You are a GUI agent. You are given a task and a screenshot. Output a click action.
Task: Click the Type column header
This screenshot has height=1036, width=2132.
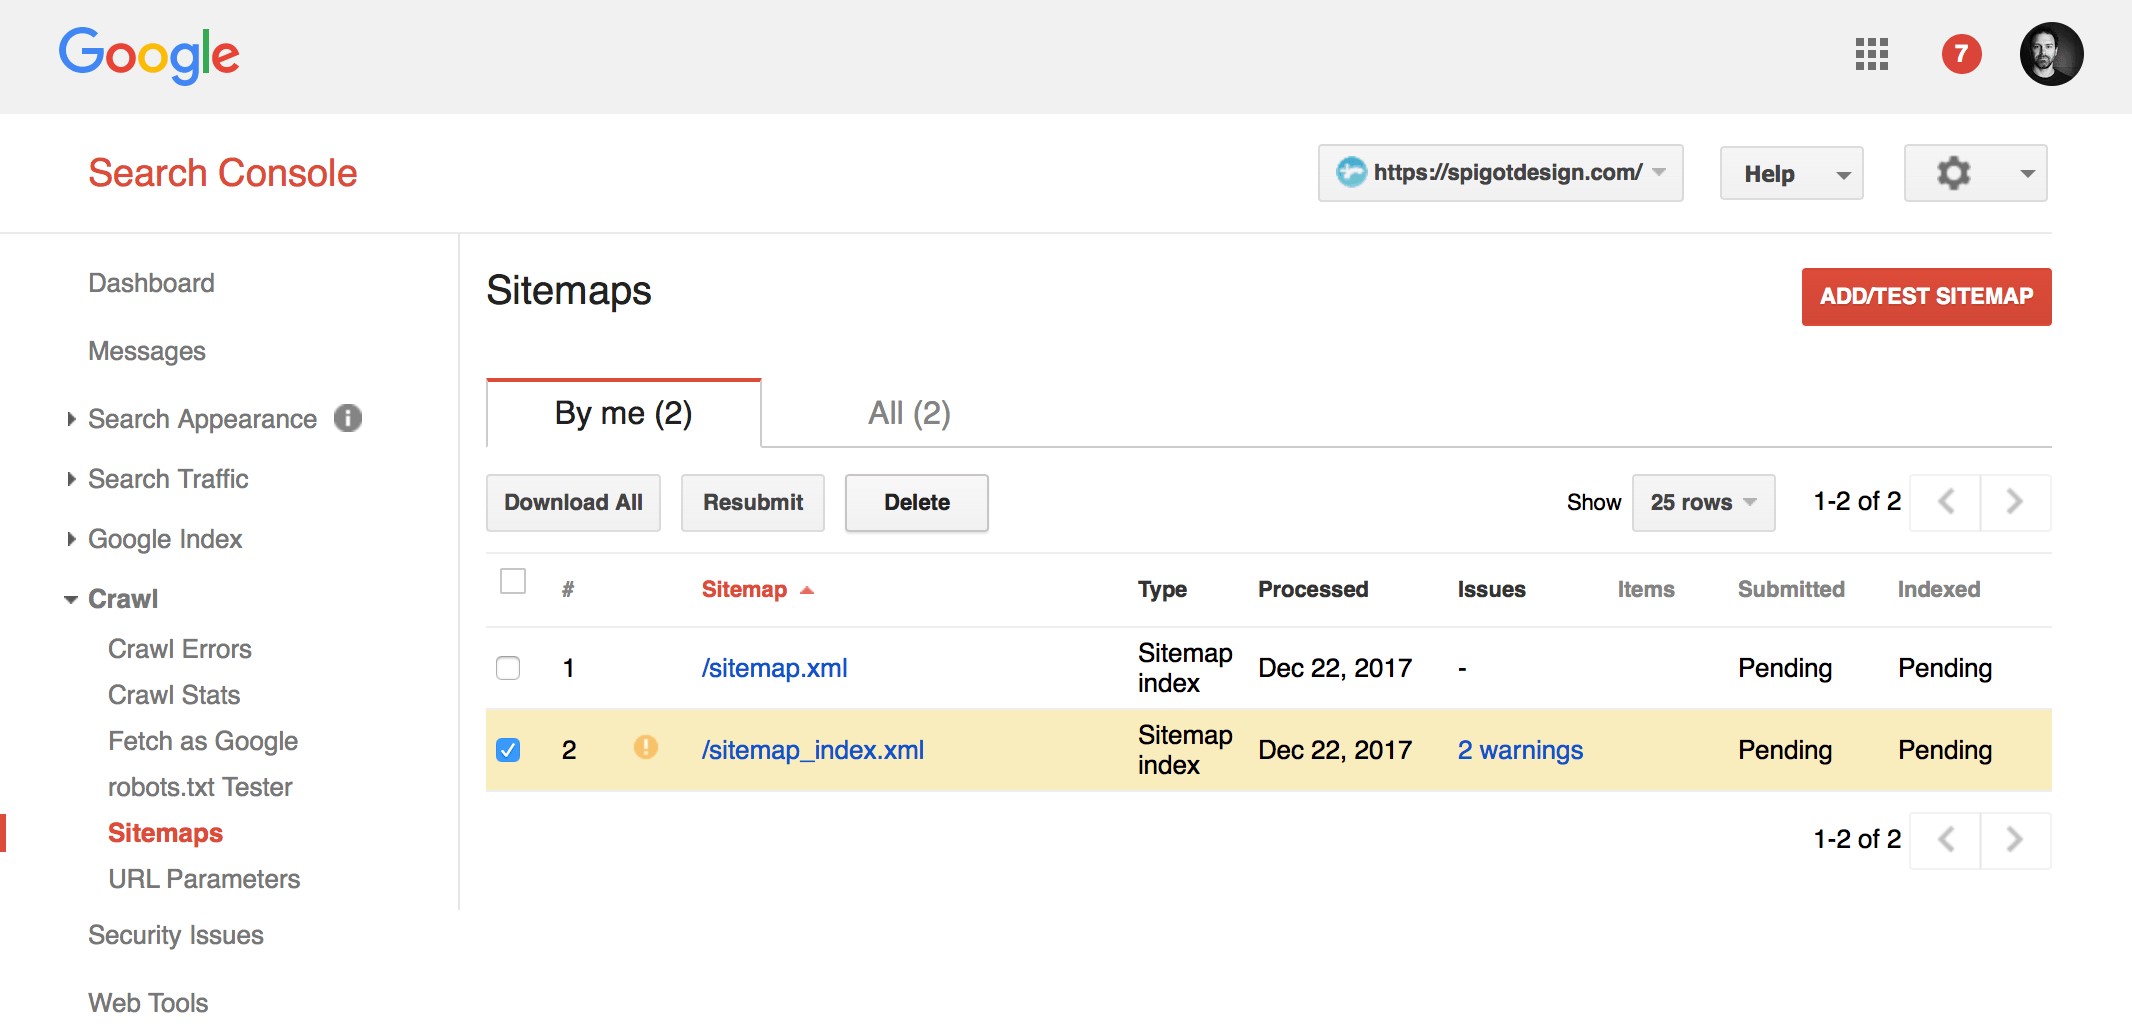click(x=1162, y=590)
